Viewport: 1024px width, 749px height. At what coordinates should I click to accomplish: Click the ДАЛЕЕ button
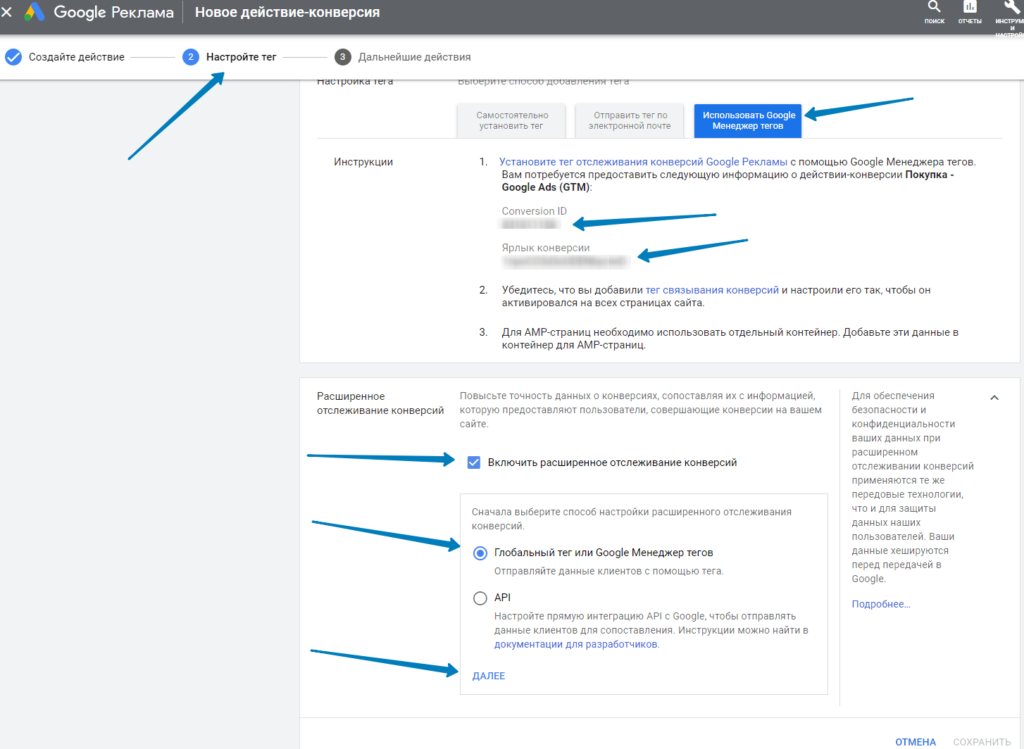[488, 676]
